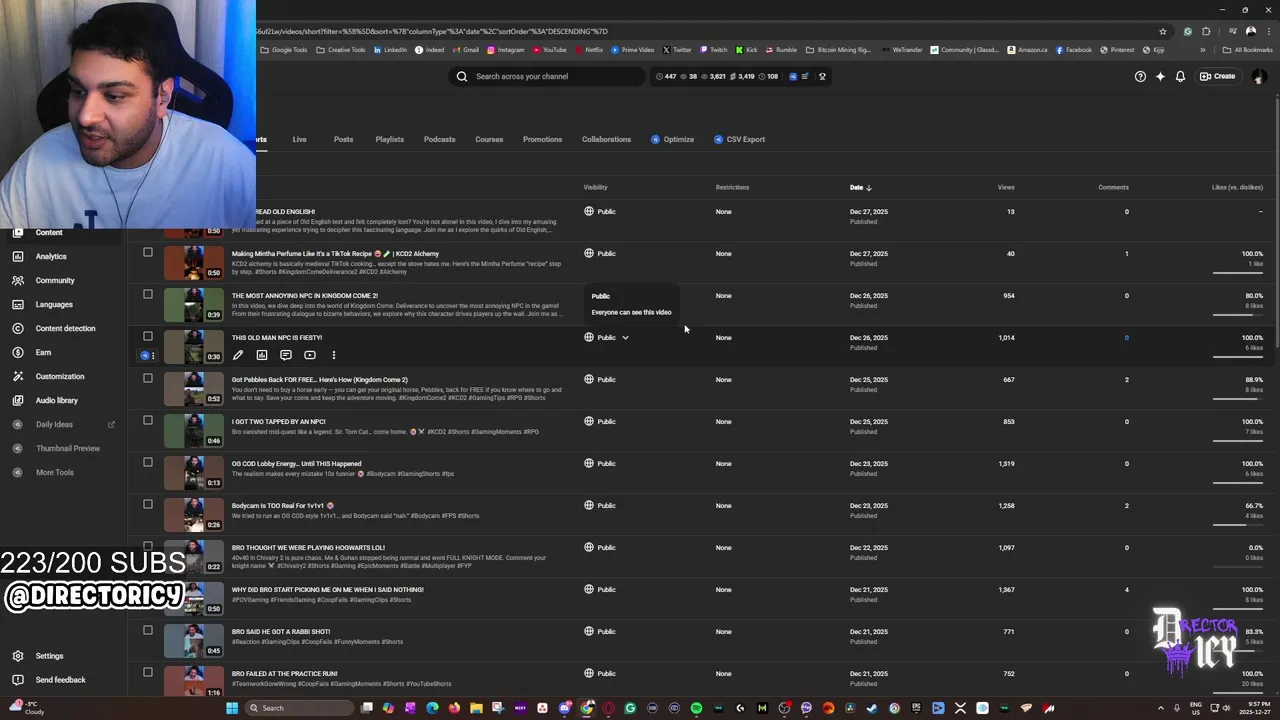The width and height of the screenshot is (1280, 720).
Task: Expand visibility dropdown for THIS OLD MAN NPC
Action: [625, 338]
